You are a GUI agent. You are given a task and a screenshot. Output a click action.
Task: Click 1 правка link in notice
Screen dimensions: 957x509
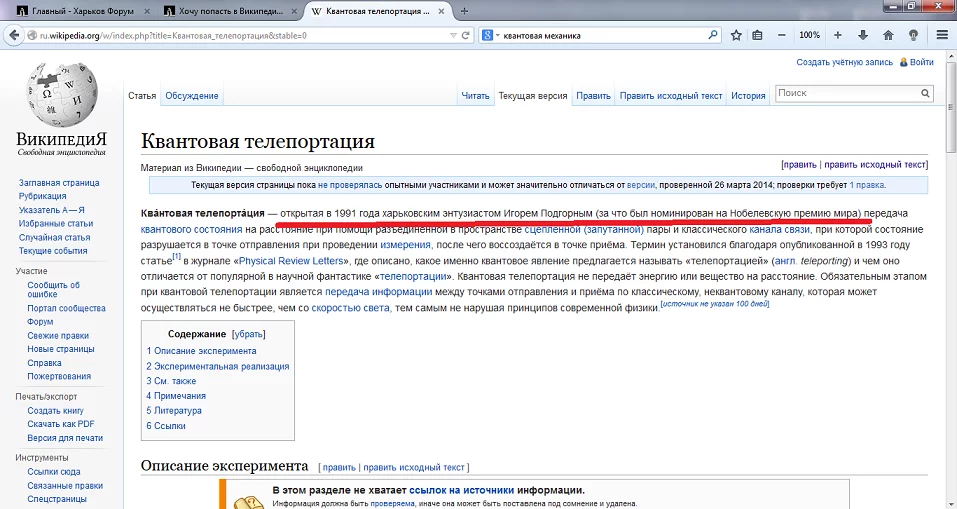(867, 185)
